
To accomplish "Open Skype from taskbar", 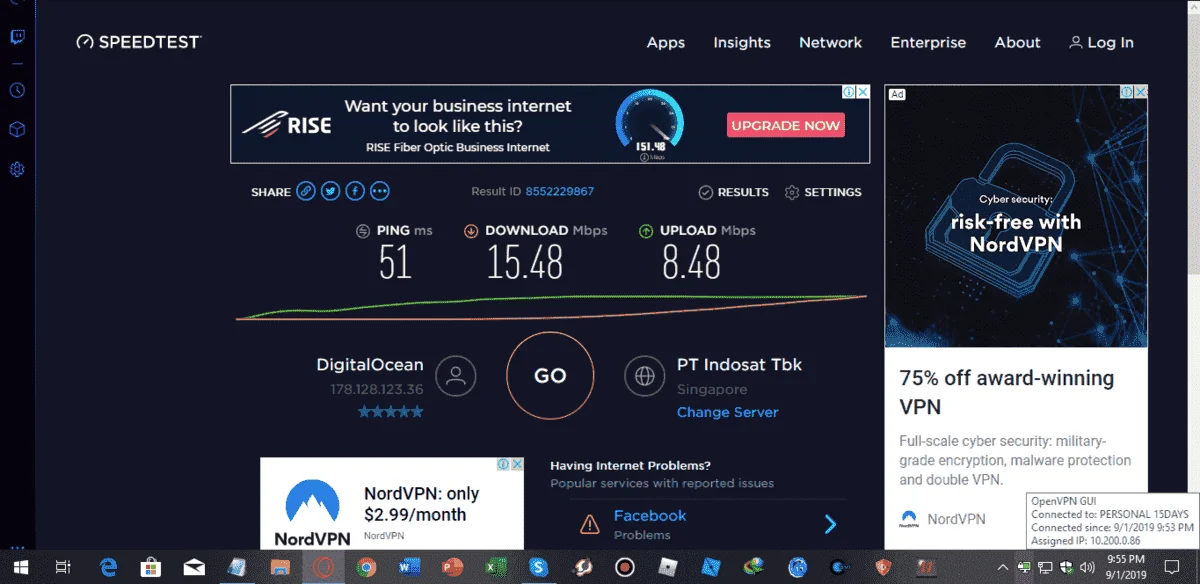I will click(539, 567).
